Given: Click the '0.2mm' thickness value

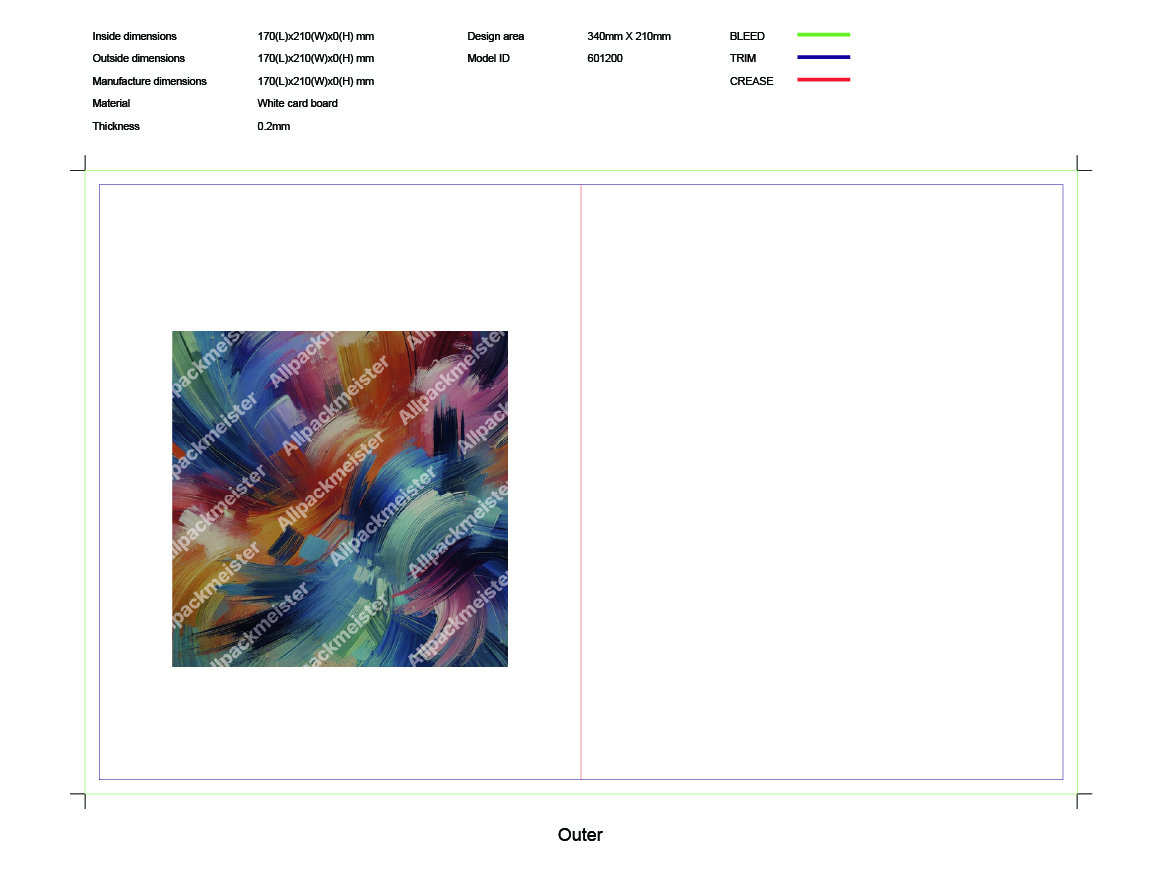Looking at the screenshot, I should pos(274,126).
